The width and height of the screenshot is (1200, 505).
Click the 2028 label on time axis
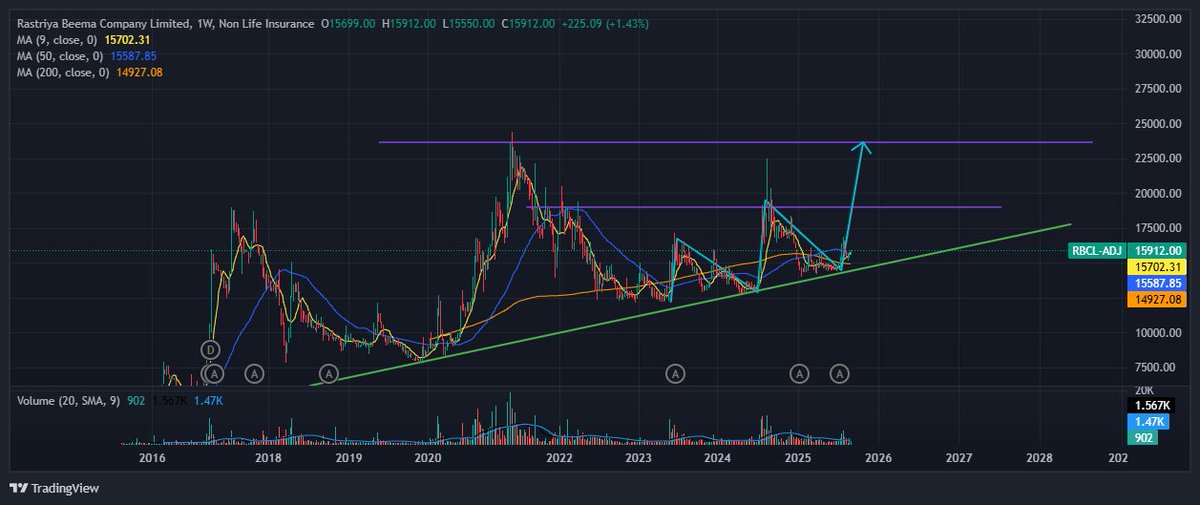pyautogui.click(x=1039, y=458)
